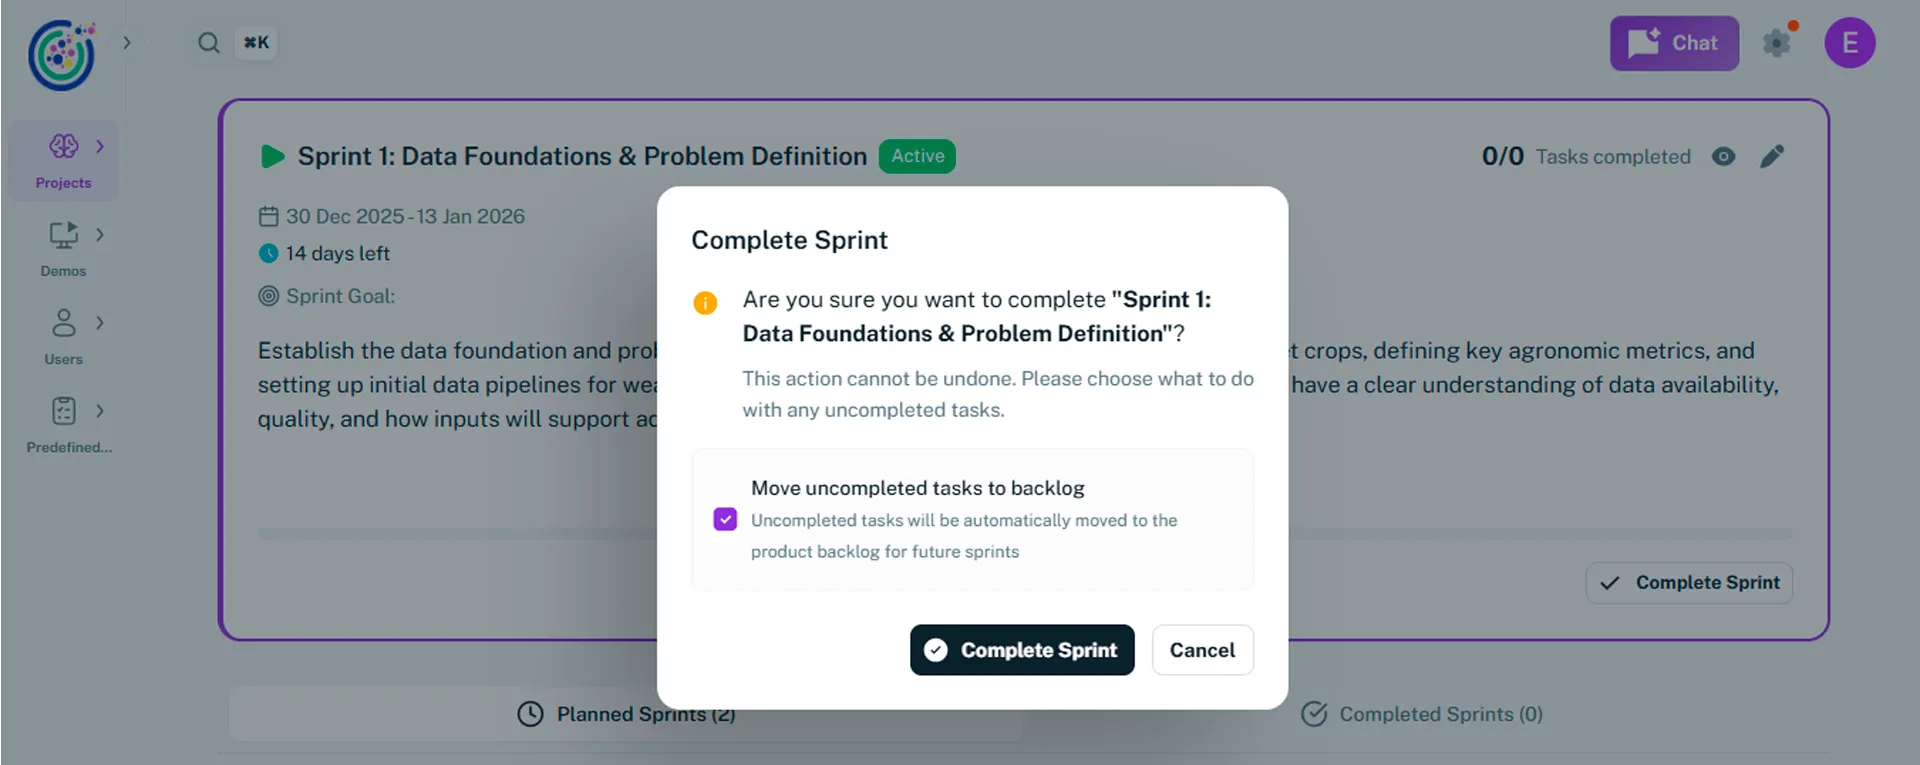Click the green play icon beside Sprint 1
1920x765 pixels.
[x=271, y=156]
